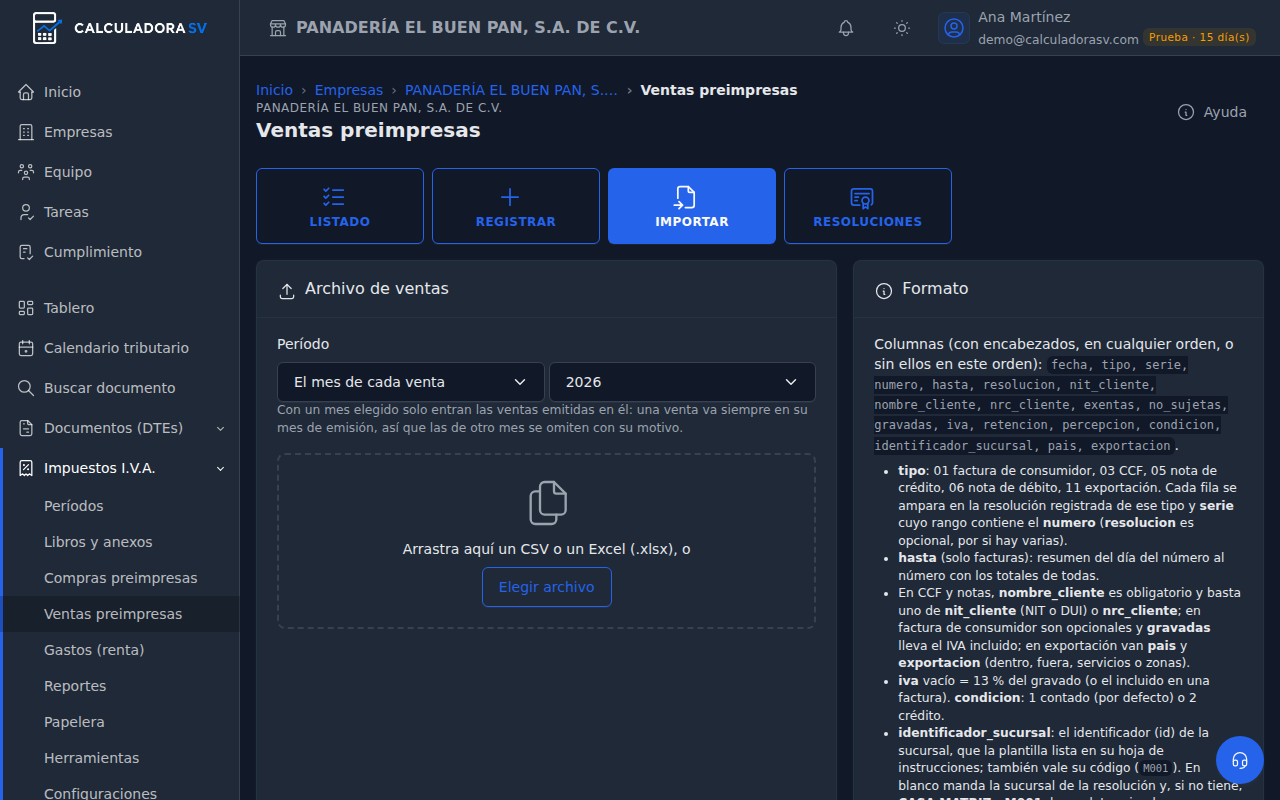Select the Importar tab
This screenshot has height=800, width=1280.
[x=692, y=206]
